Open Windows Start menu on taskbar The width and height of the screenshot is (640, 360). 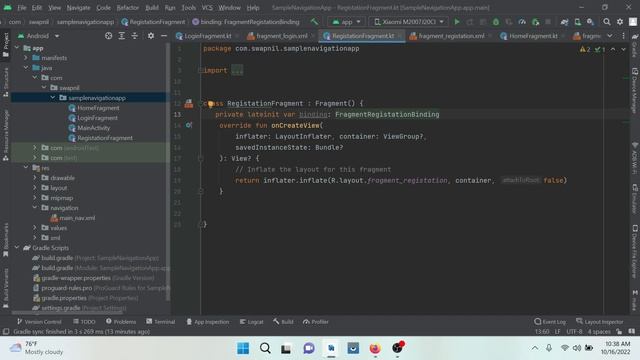pyautogui.click(x=243, y=348)
